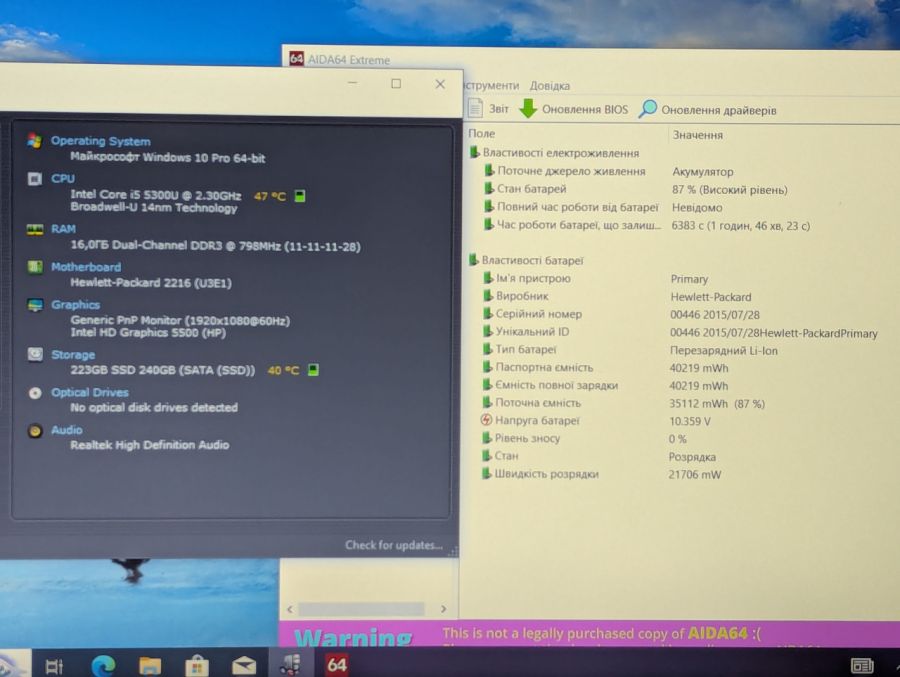
Task: Click the Властивості батареї group icon
Action: (474, 260)
